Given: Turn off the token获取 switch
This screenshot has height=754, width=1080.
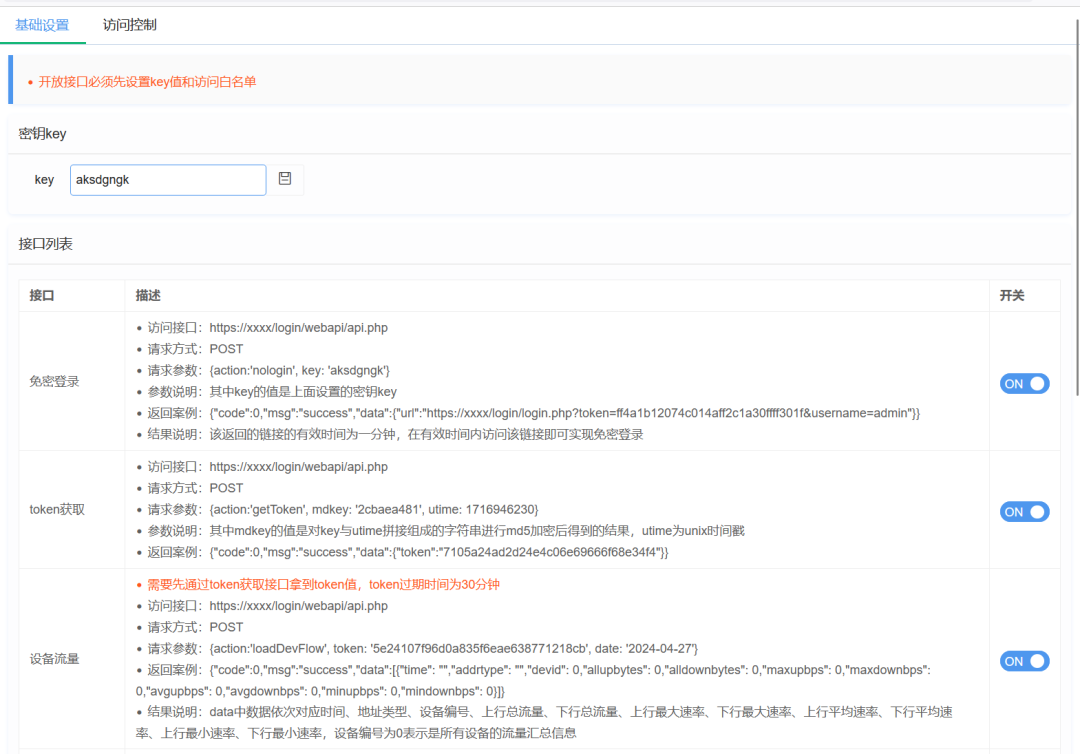Looking at the screenshot, I should click(x=1024, y=512).
